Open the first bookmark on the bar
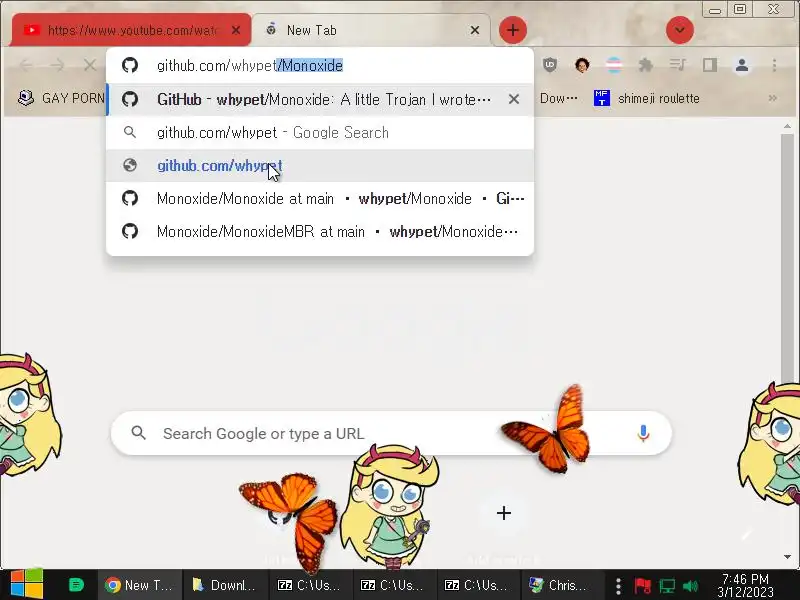800x600 pixels. coord(61,98)
